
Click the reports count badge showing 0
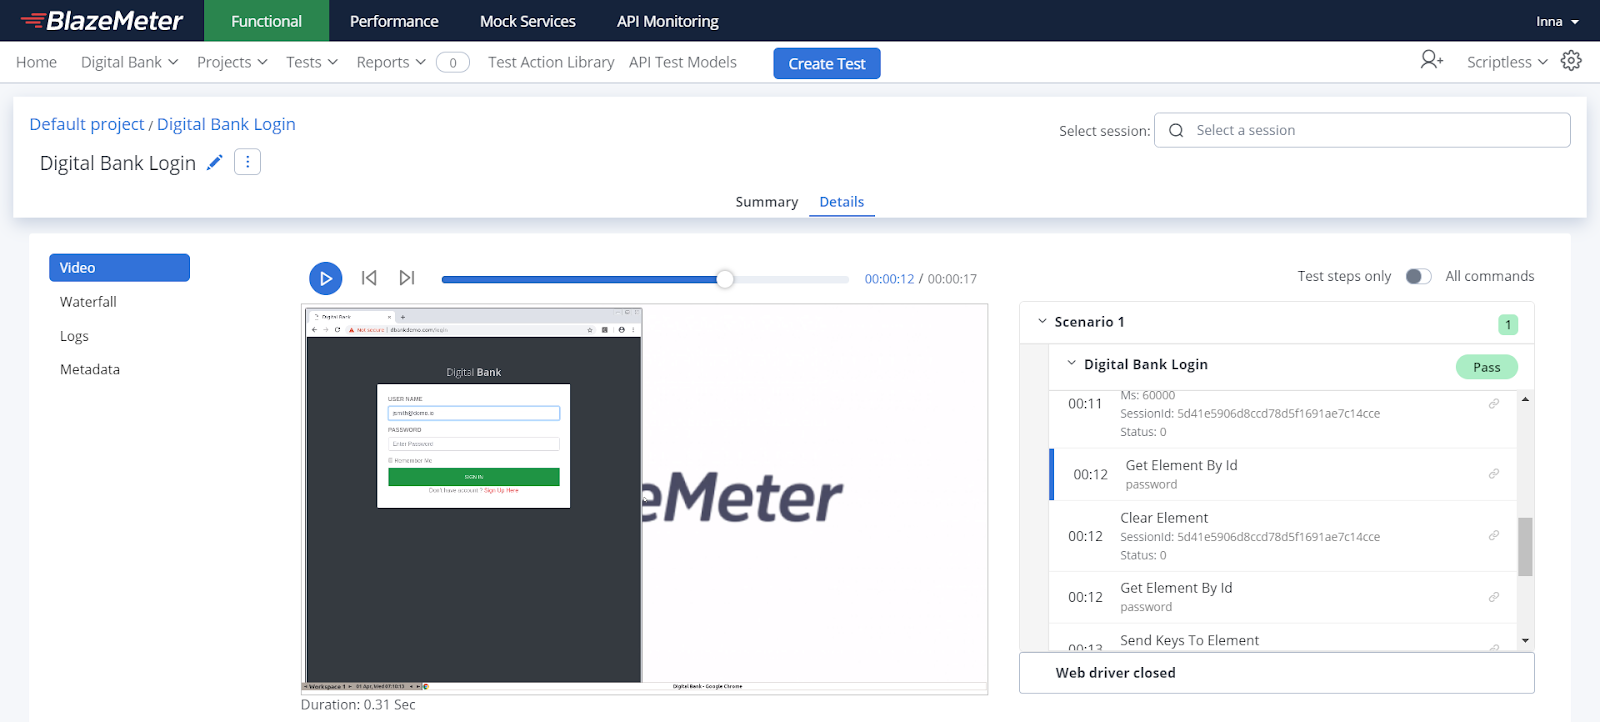453,63
